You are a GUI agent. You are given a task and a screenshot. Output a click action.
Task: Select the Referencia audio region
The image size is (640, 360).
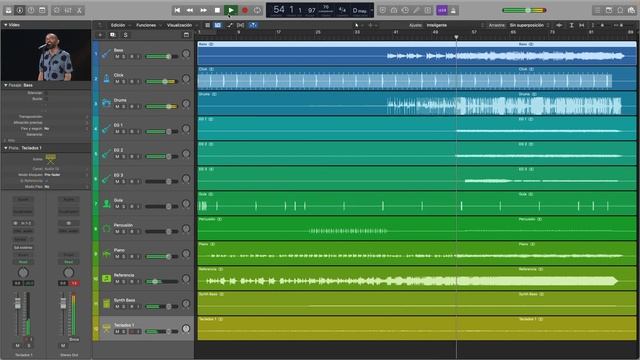(417, 278)
